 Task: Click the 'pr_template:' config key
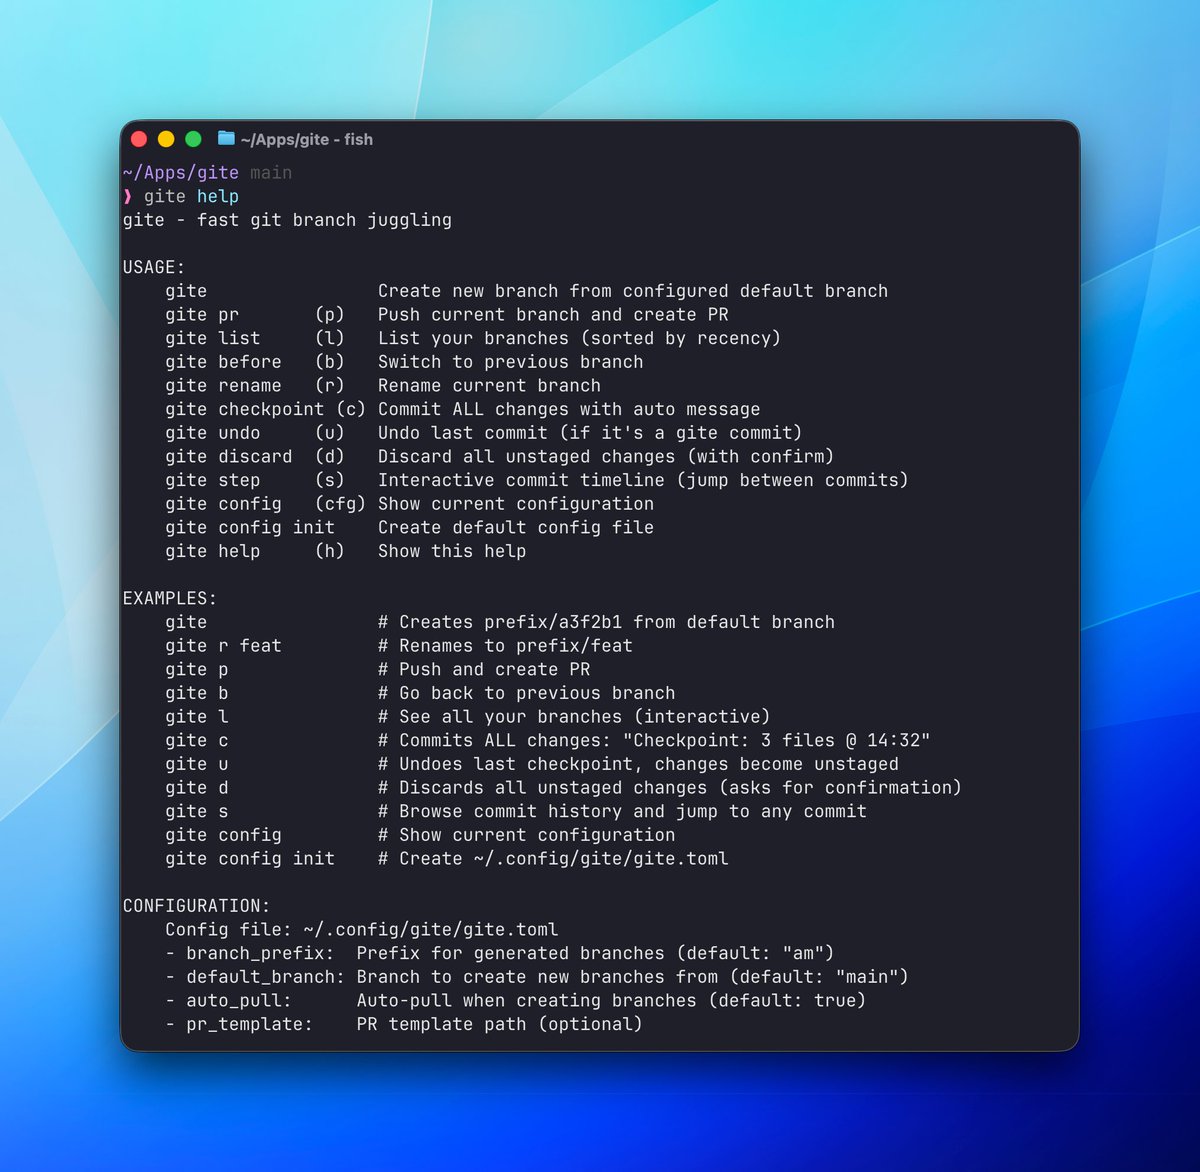coord(250,1025)
